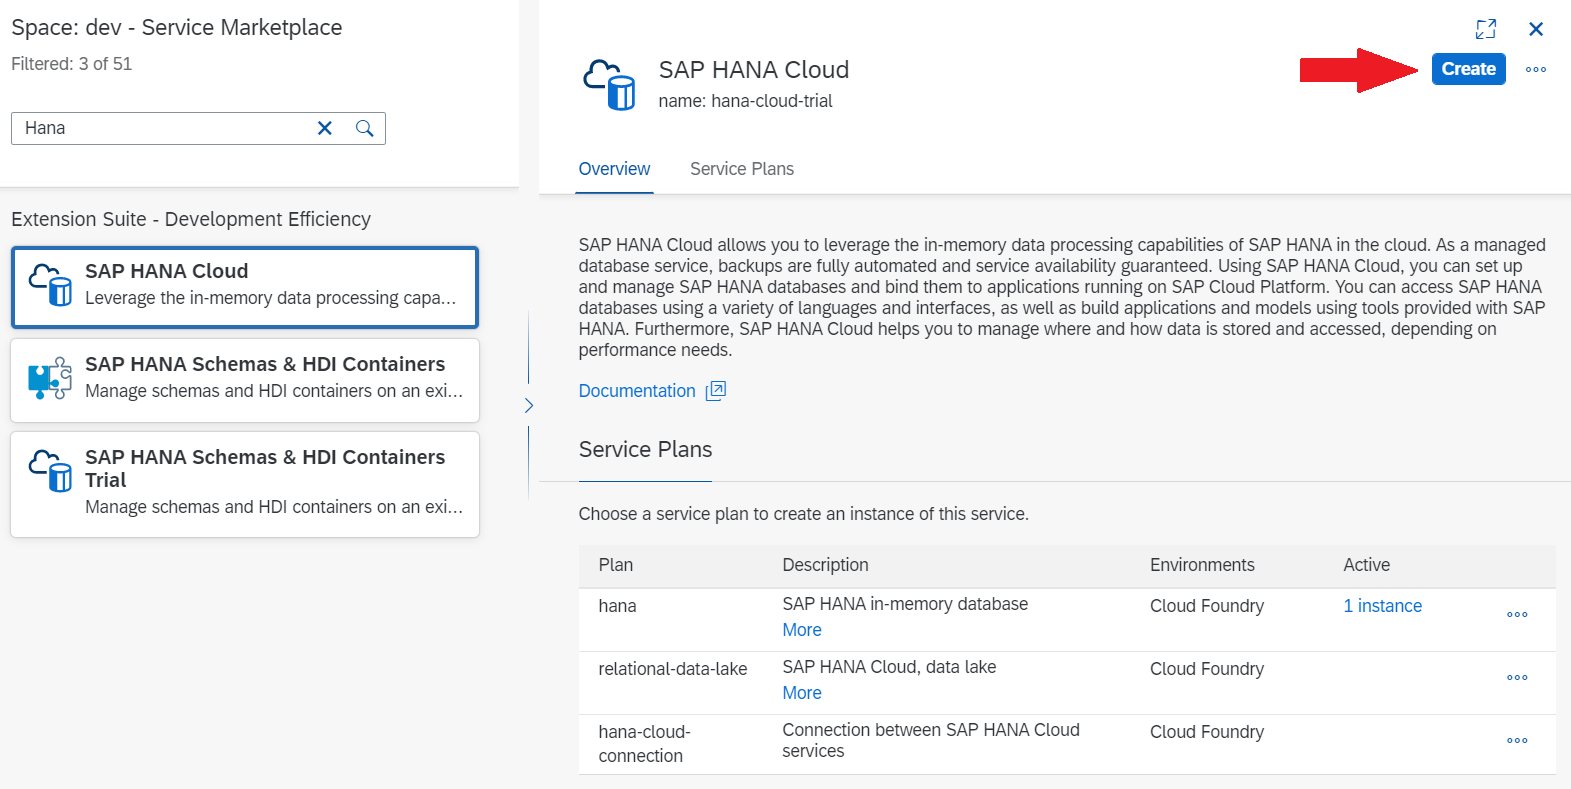Viewport: 1571px width, 789px height.
Task: Open actions menu for relational-data-lake plan
Action: [1517, 678]
